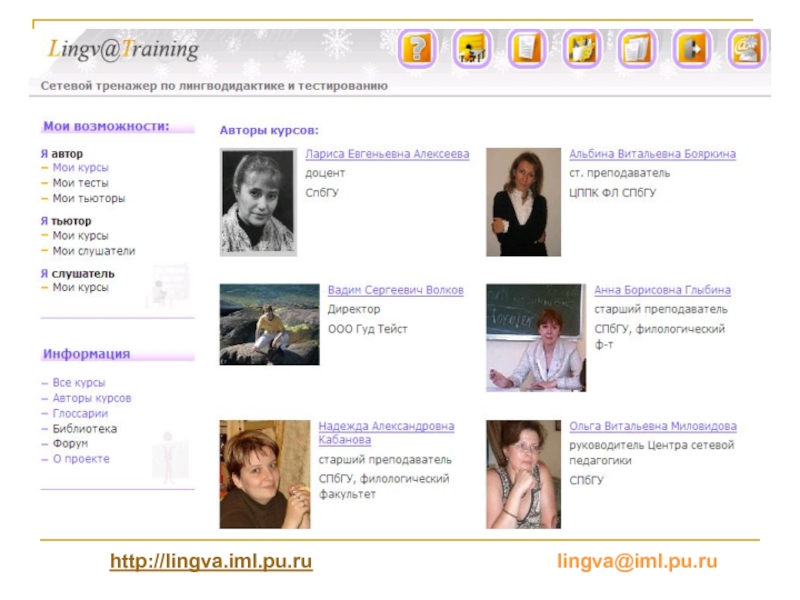This screenshot has width=800, height=600.
Task: Click the 'ЦППК ФЛ СПбГУ' text
Action: pyautogui.click(x=613, y=192)
